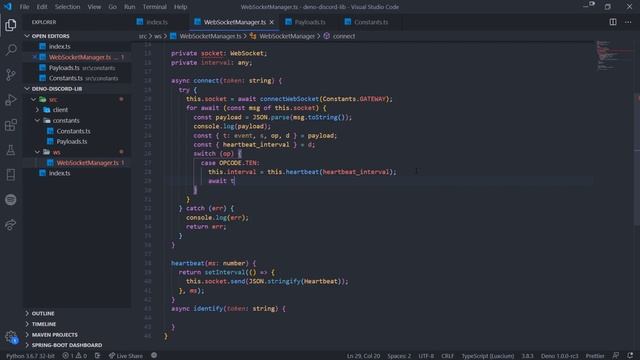Click Live Share in the status bar

click(126, 356)
